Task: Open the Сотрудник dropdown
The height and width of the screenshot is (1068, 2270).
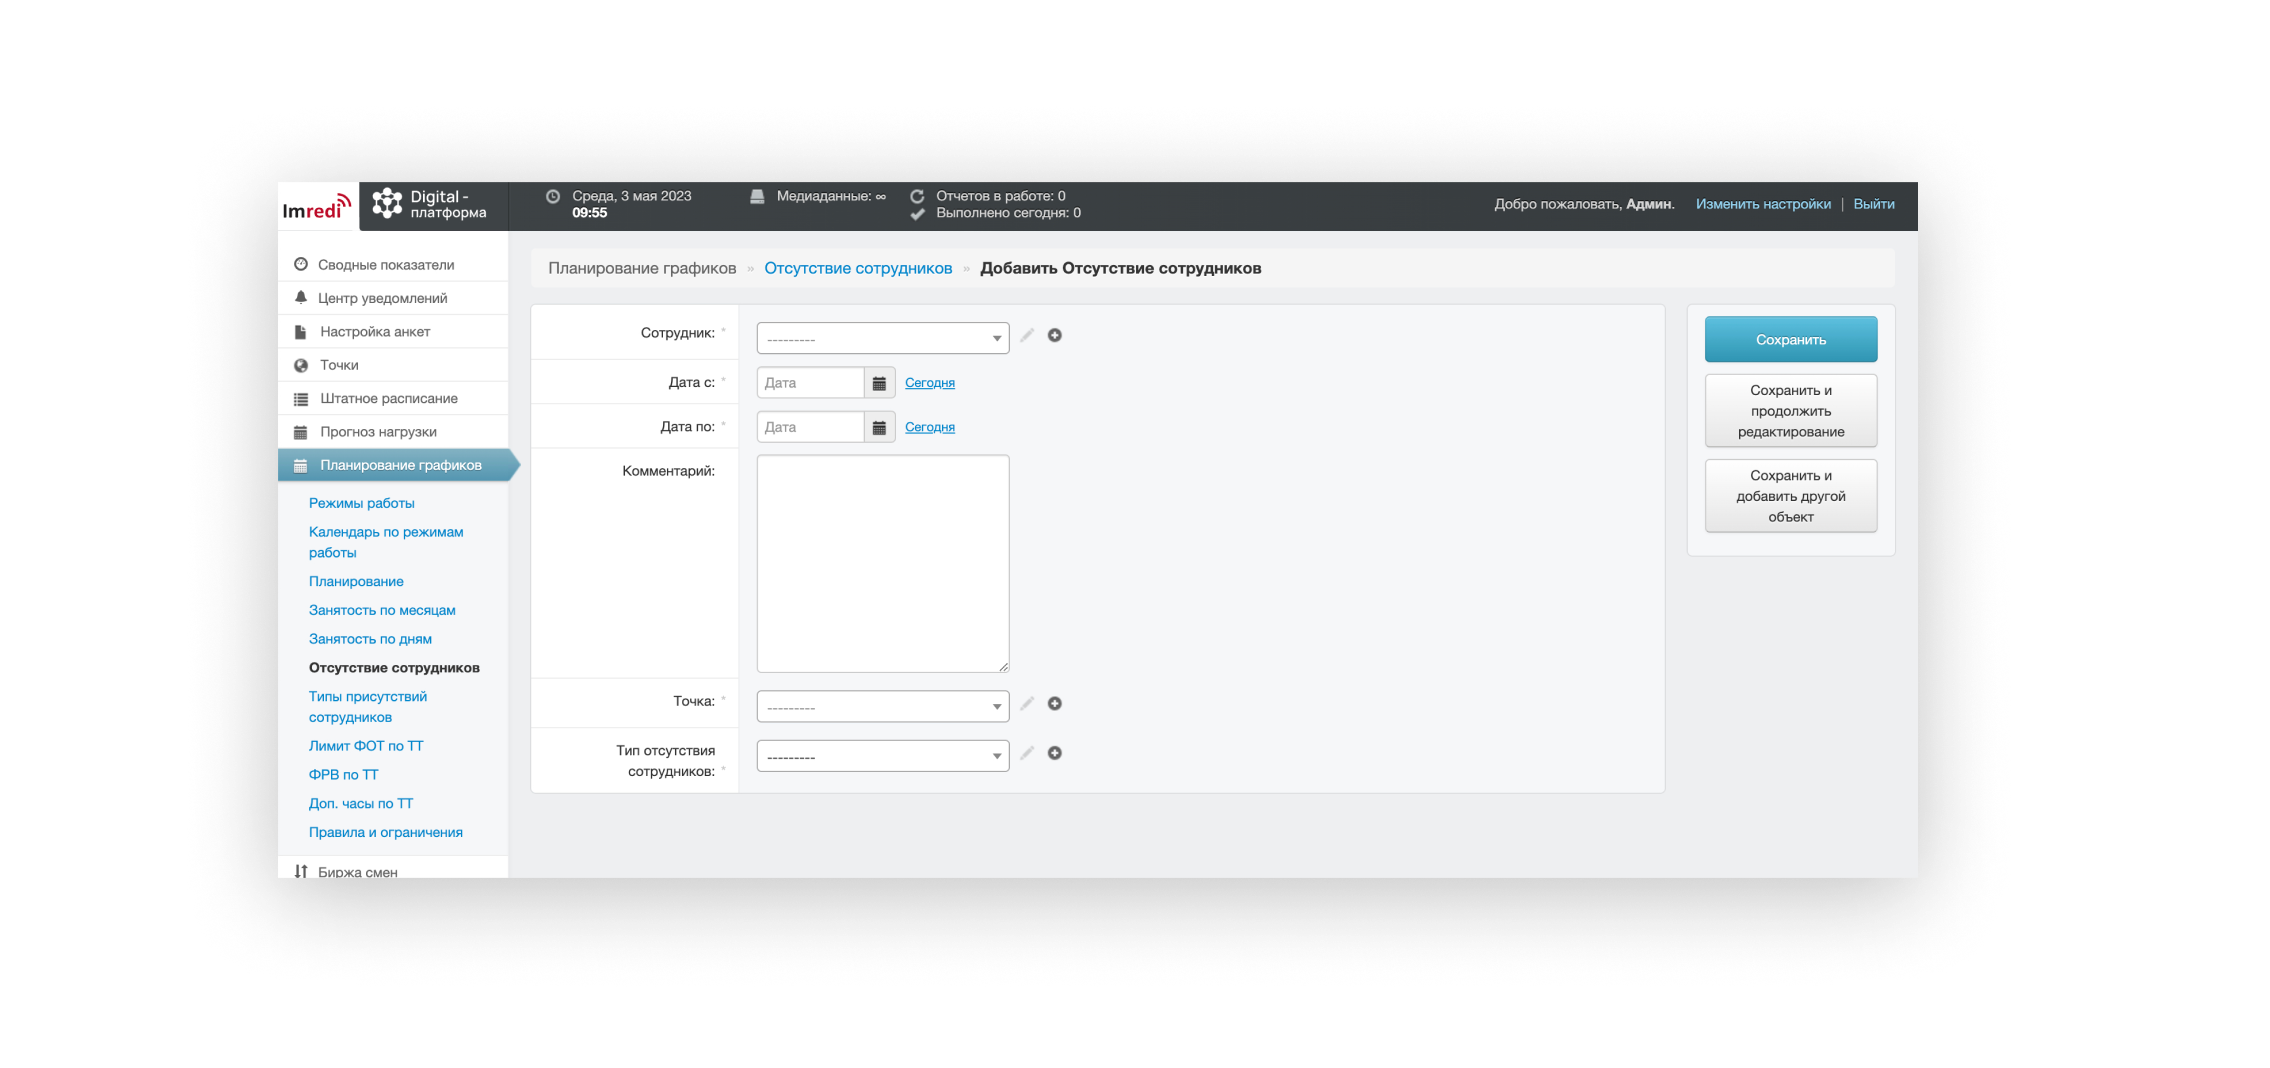Action: click(883, 338)
